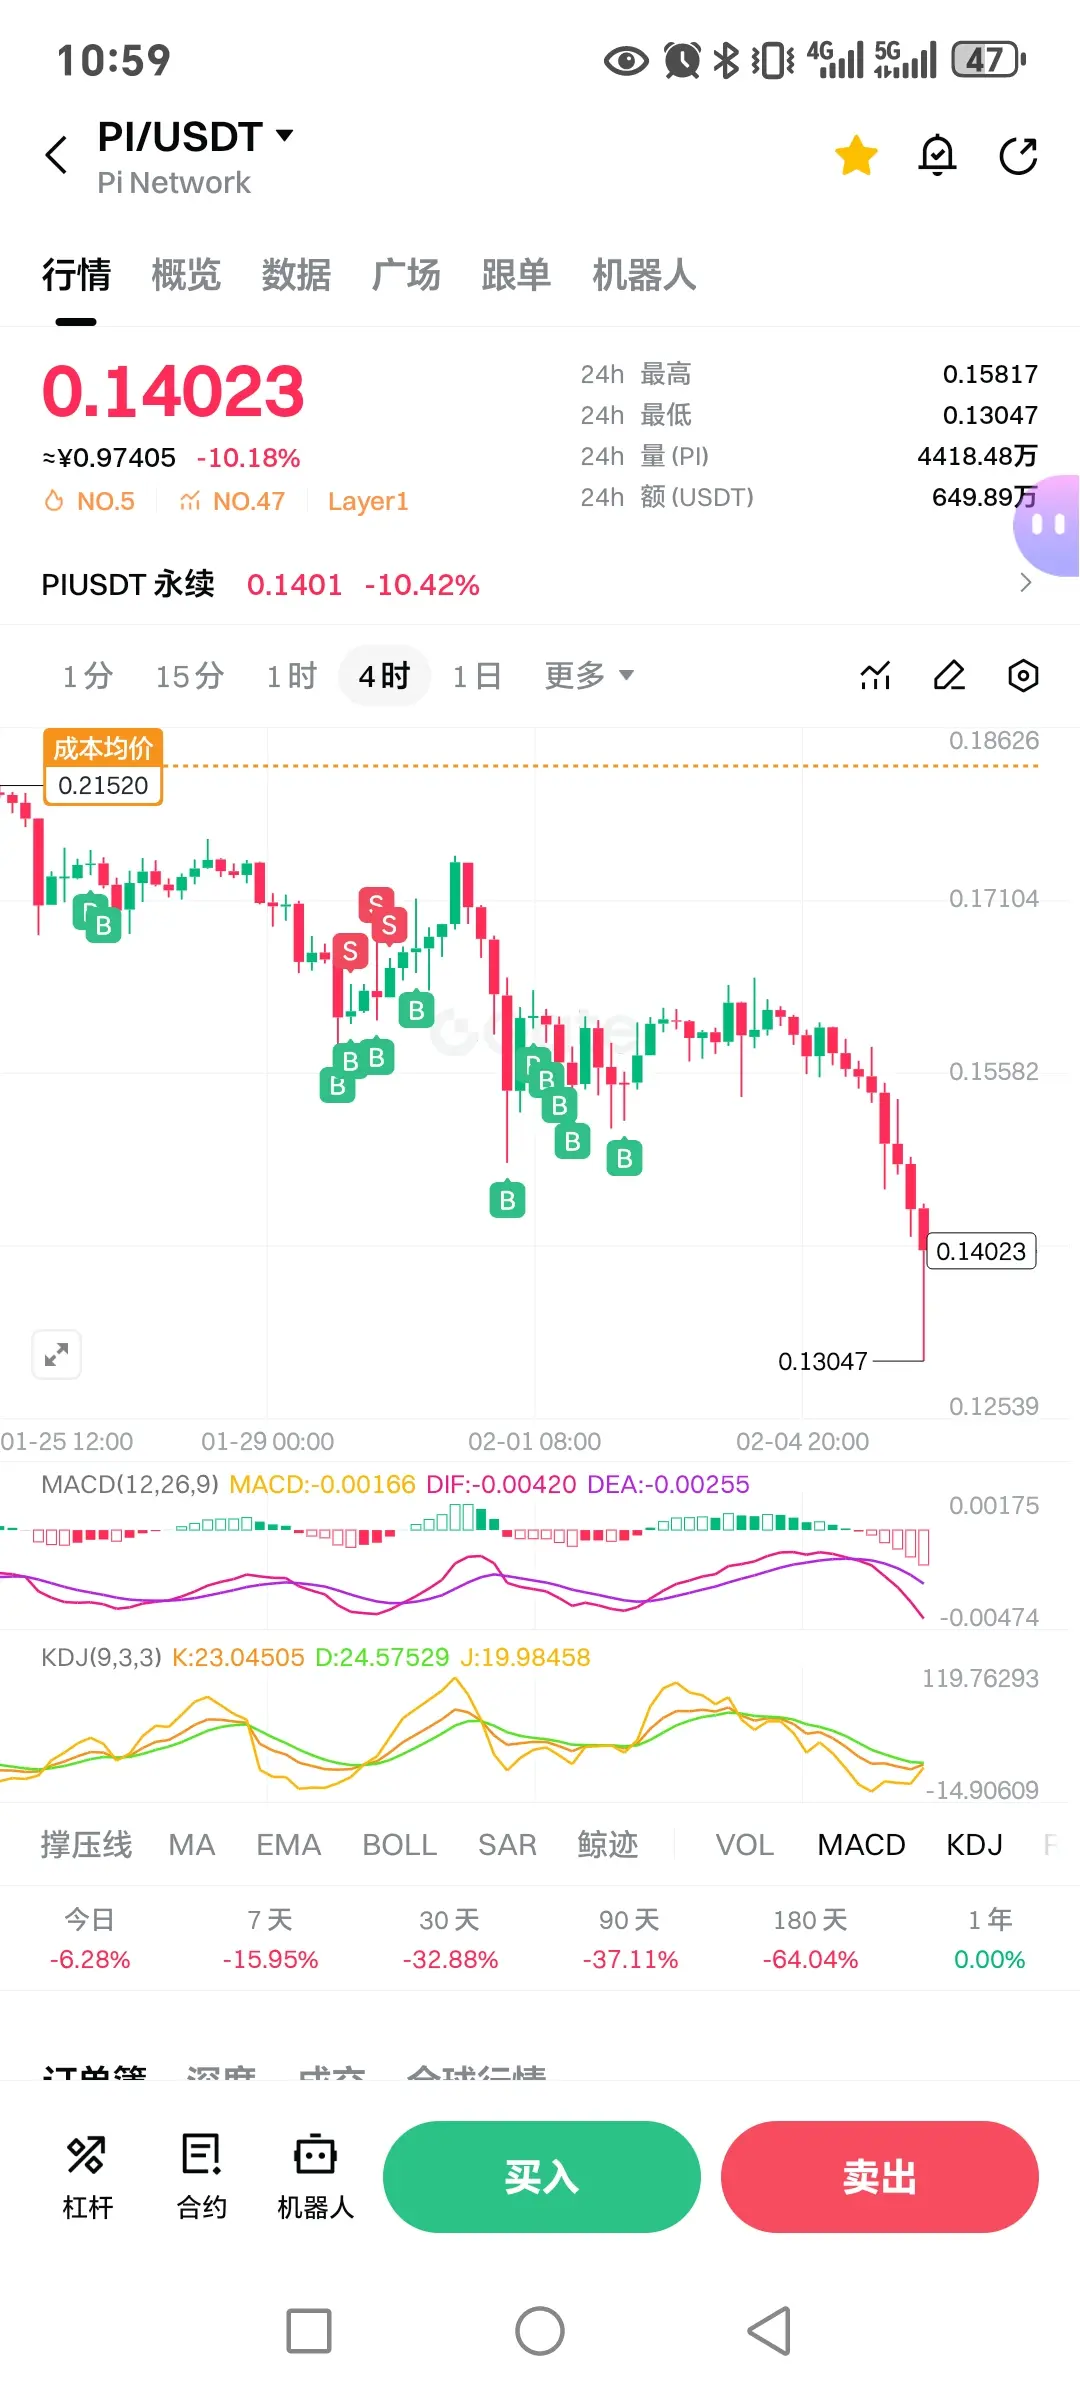
Task: Expand chart to fullscreen
Action: [57, 1355]
